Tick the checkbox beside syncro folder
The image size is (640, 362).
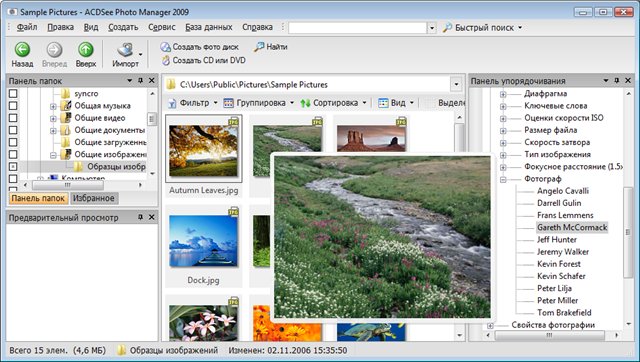click(13, 93)
